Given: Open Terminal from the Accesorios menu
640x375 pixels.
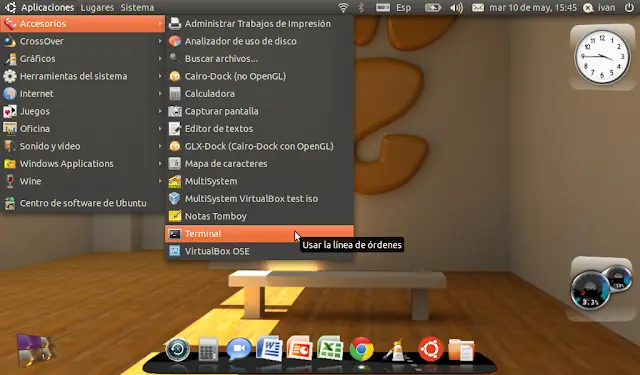Looking at the screenshot, I should [259, 234].
